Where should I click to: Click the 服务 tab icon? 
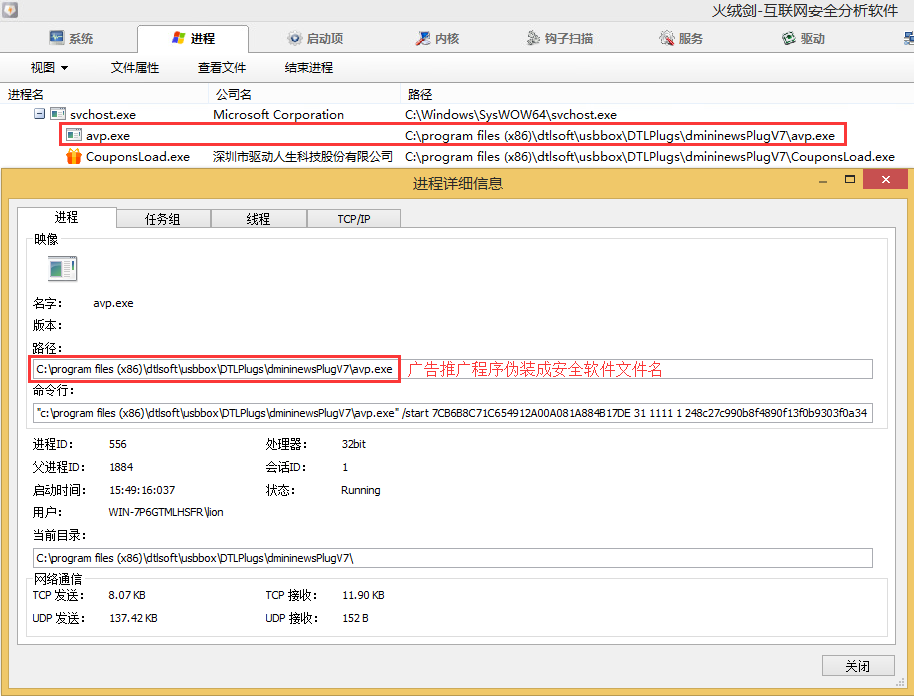point(667,38)
